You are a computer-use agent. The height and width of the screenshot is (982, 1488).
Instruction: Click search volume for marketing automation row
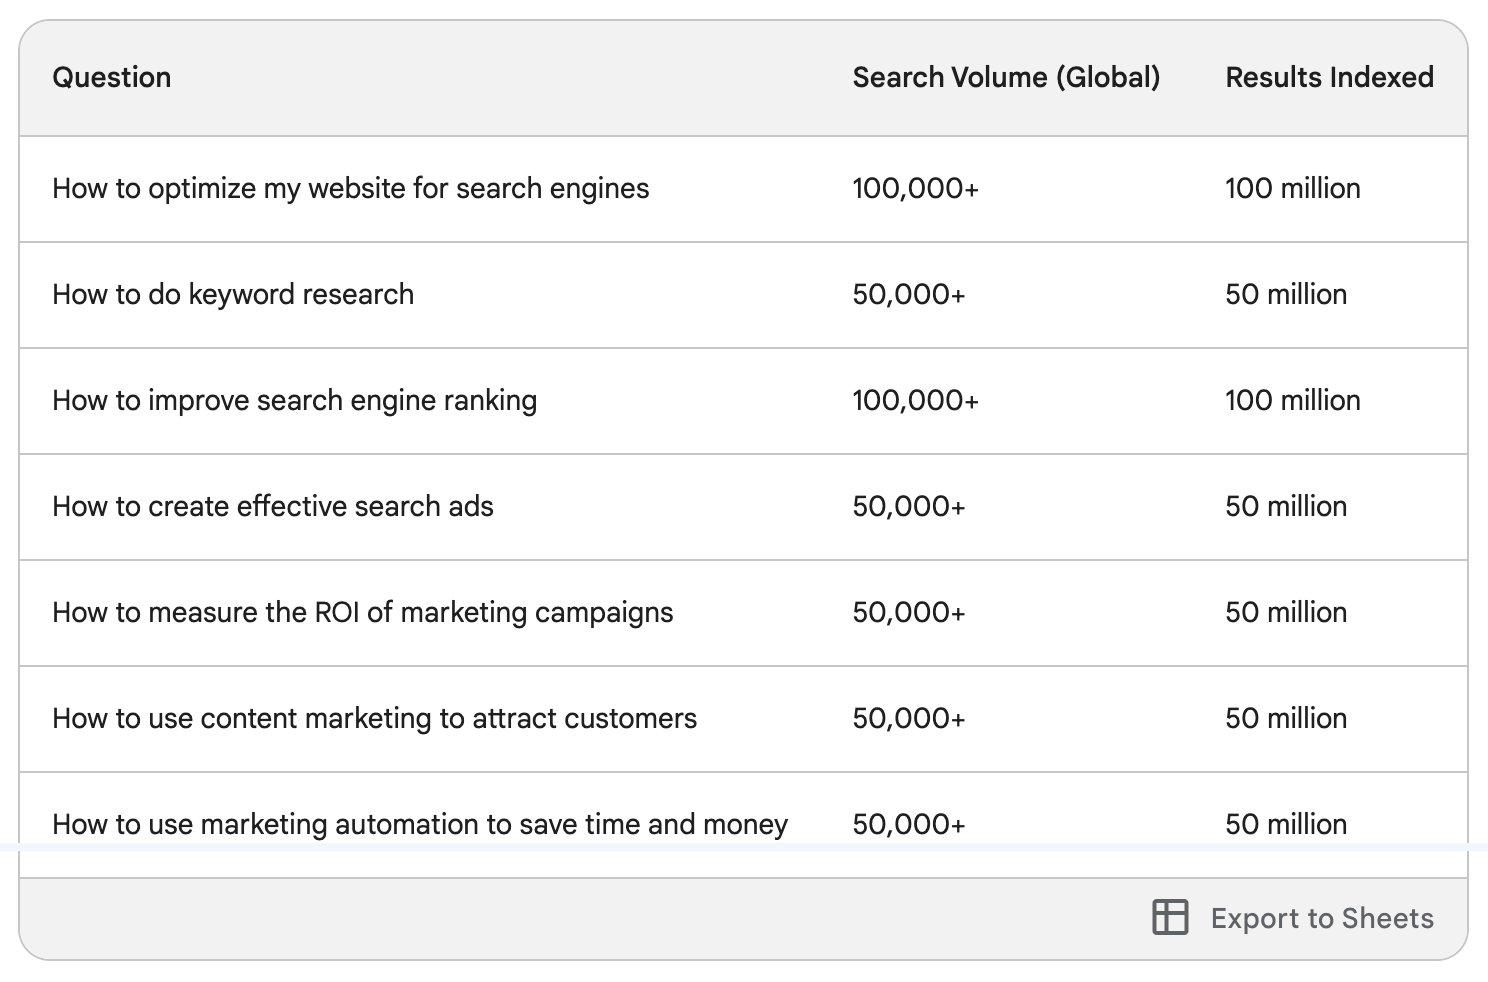[909, 824]
